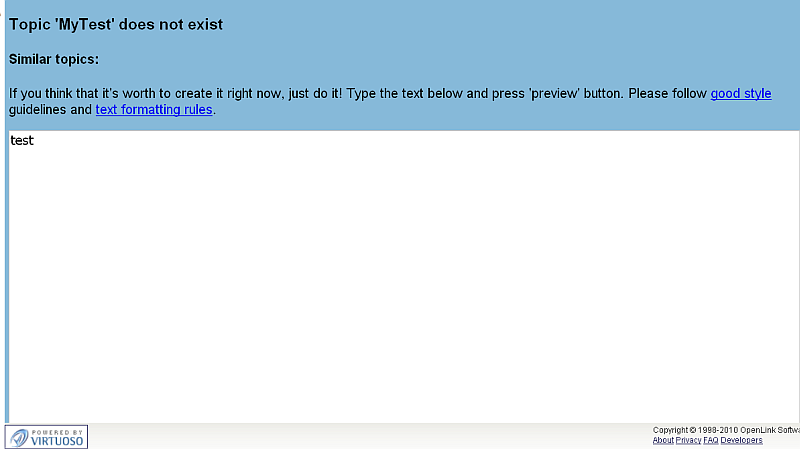This screenshot has height=449, width=800.
Task: Click the word 'VIRTUOSO' in the logo
Action: tap(57, 440)
